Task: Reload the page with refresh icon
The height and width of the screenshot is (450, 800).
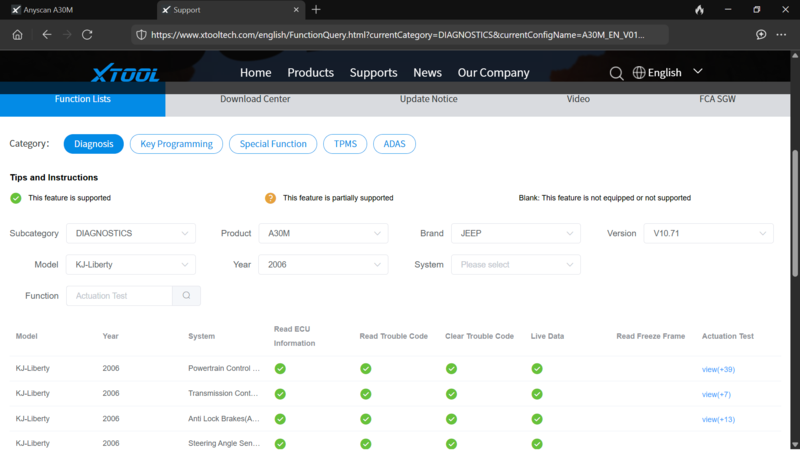Action: click(x=87, y=35)
